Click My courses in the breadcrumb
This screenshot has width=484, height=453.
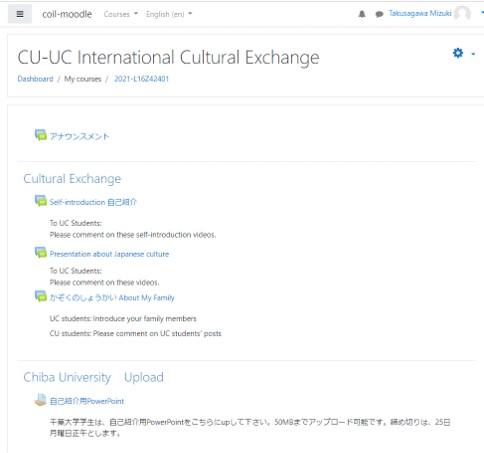point(83,79)
